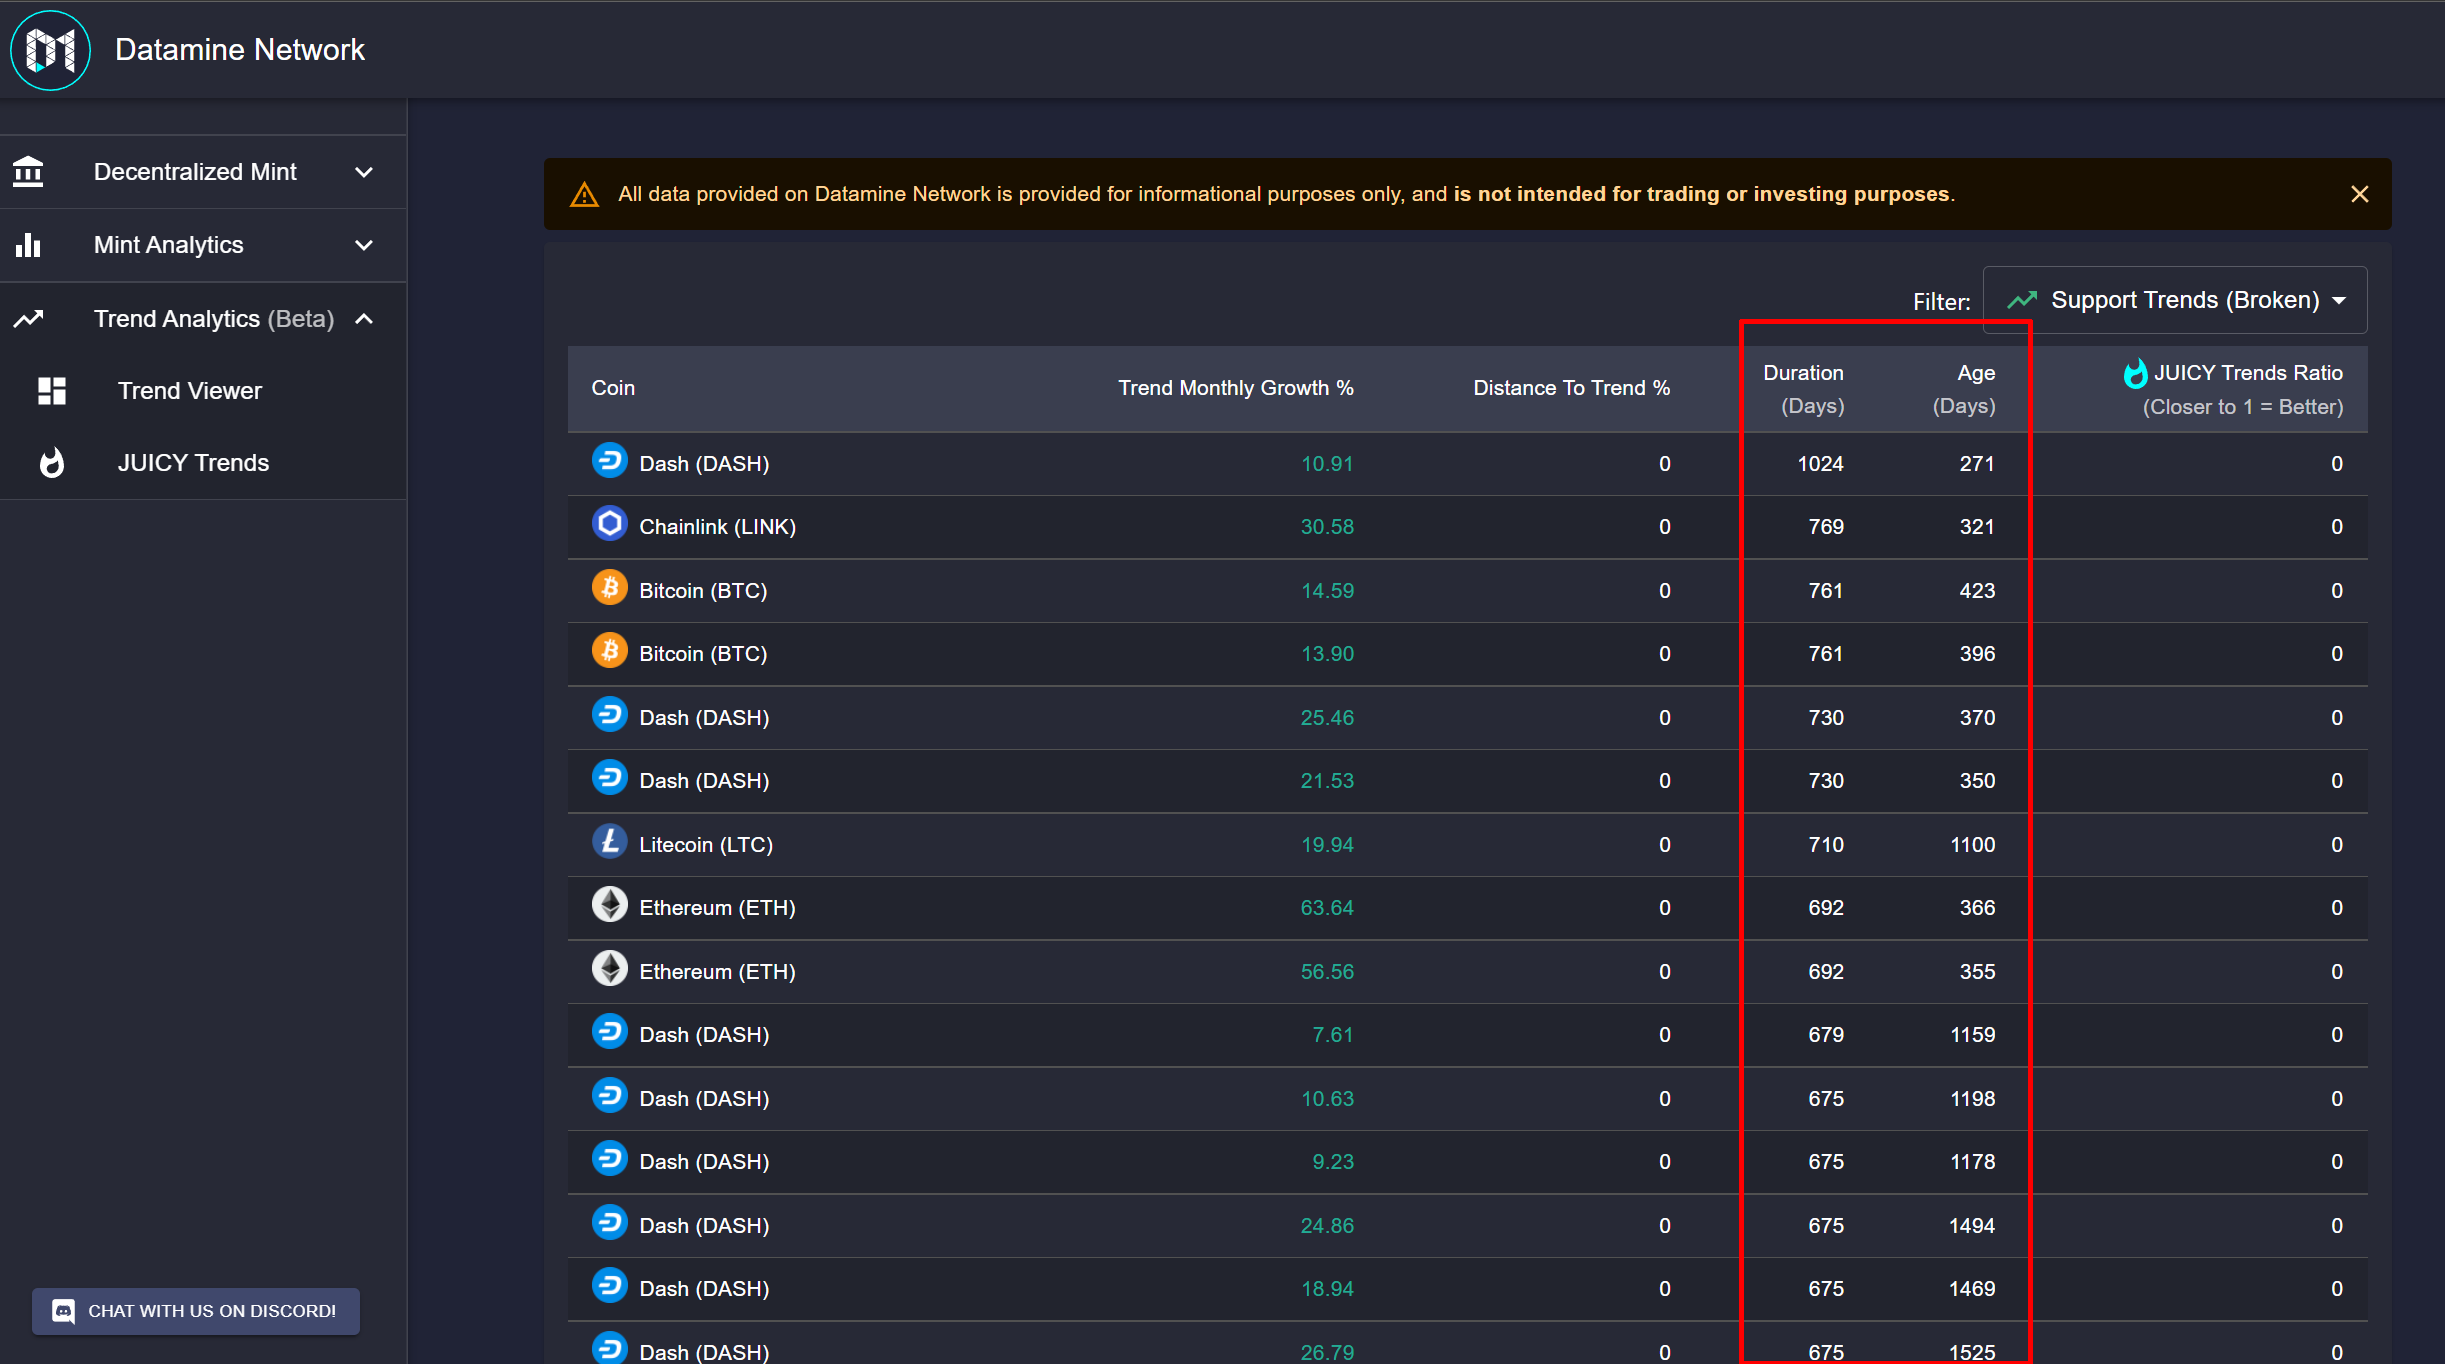Go to JUICY Trends page
This screenshot has height=1364, width=2445.
tap(203, 463)
